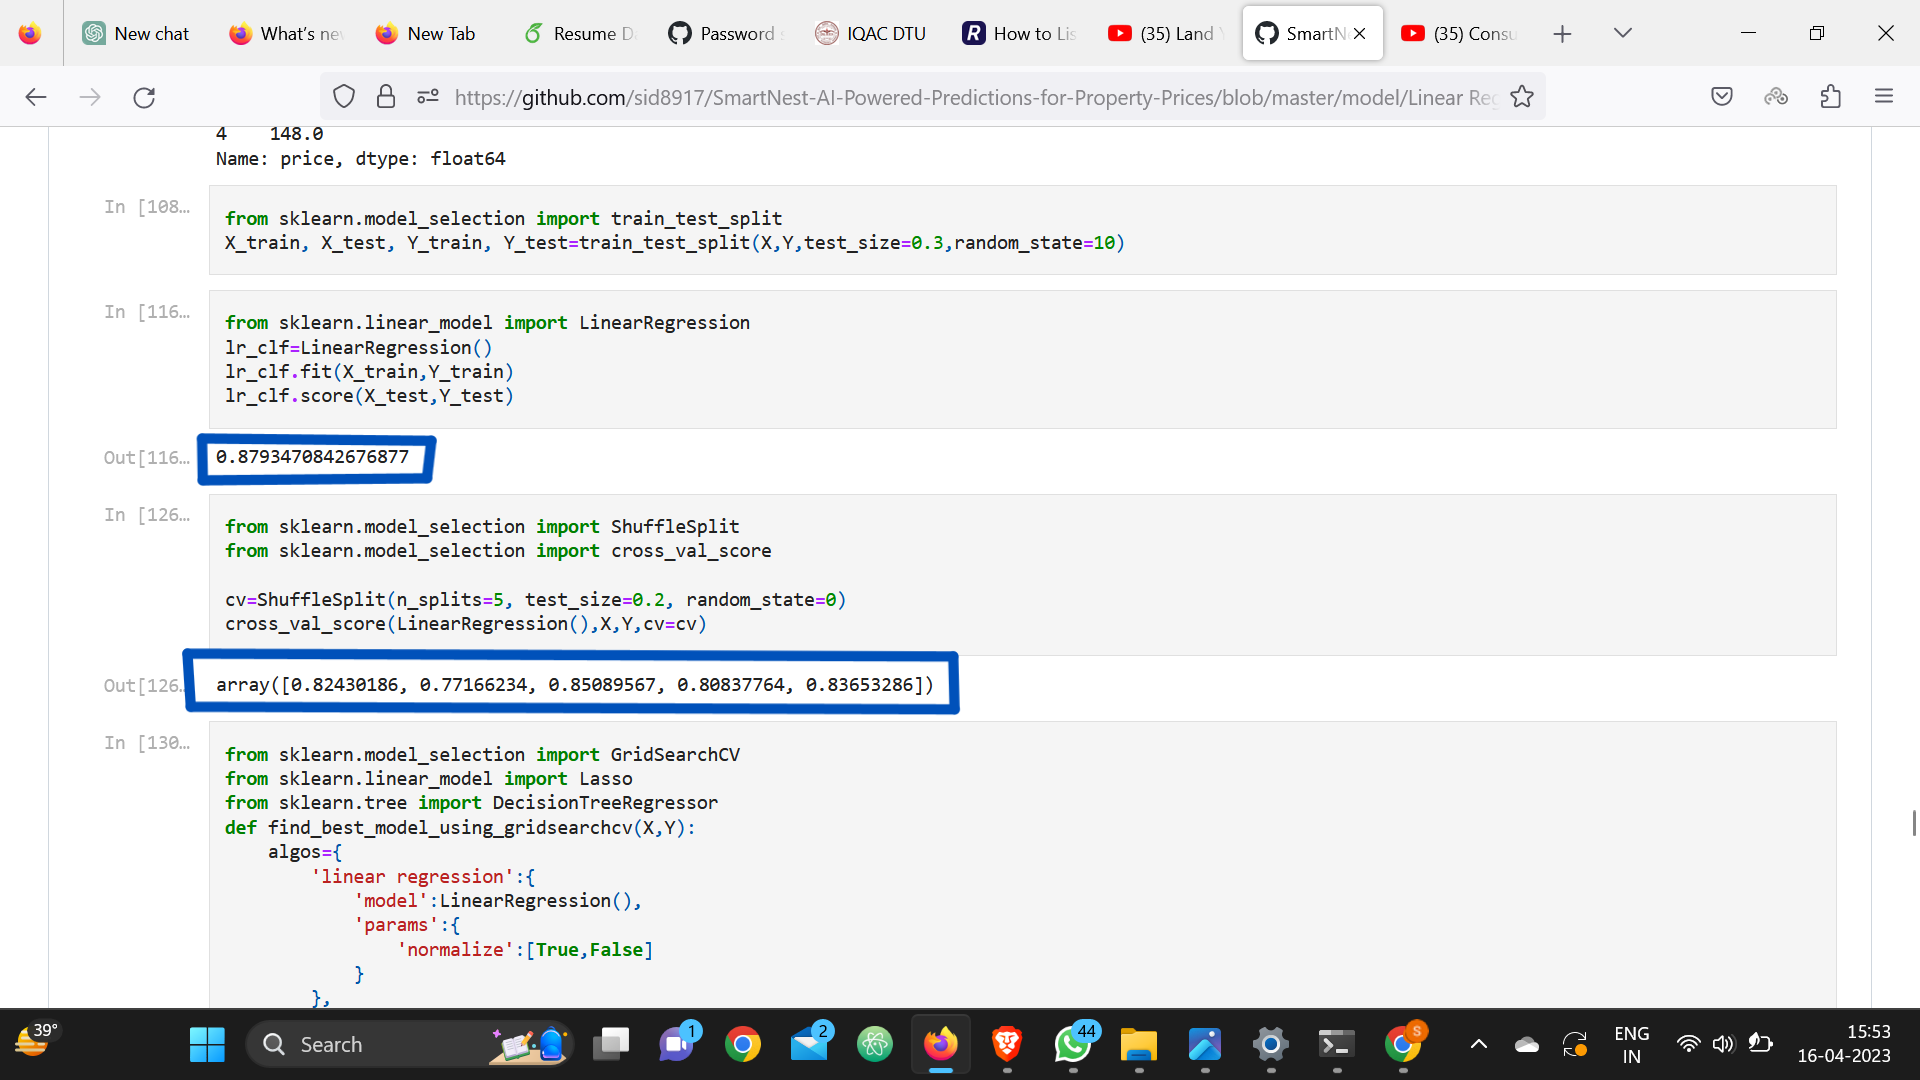The width and height of the screenshot is (1920, 1080).
Task: Click the site padlock security icon
Action: pyautogui.click(x=386, y=97)
